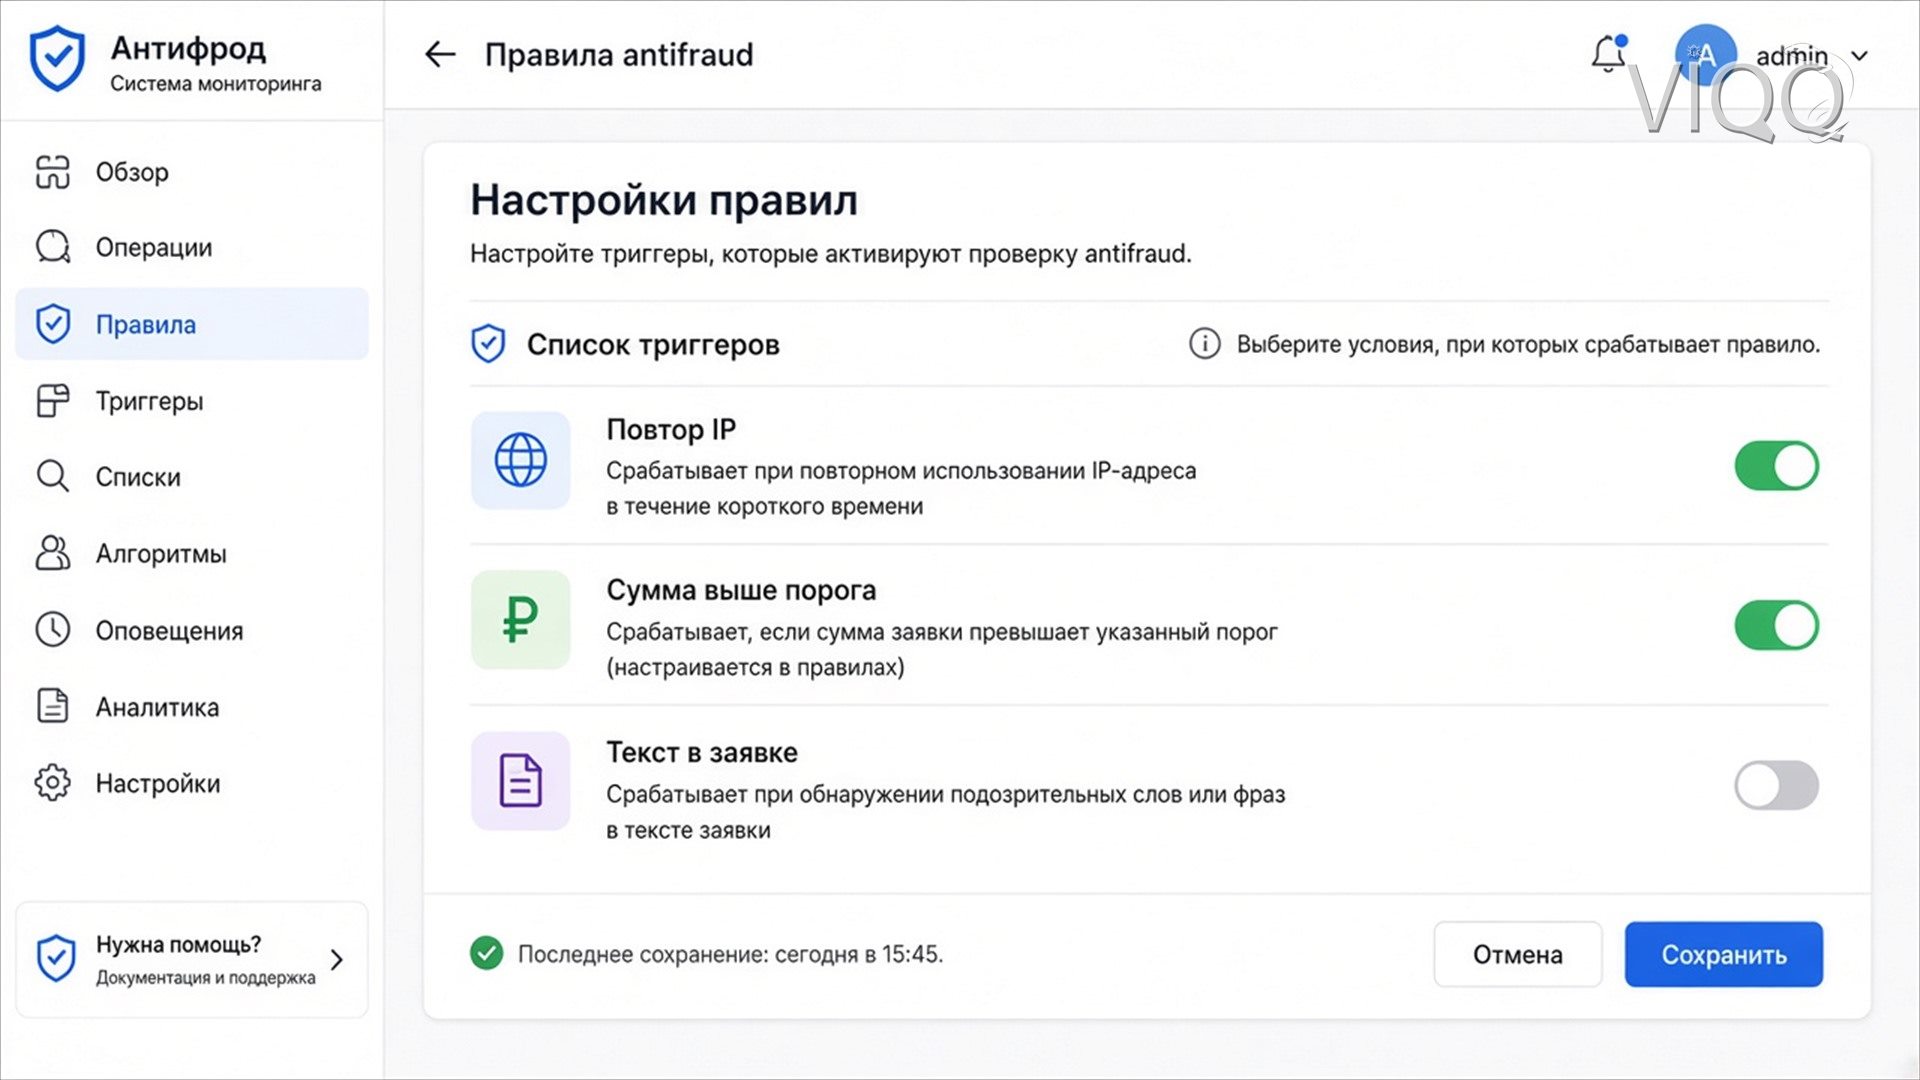Click the Список триггеров section label
Image resolution: width=1920 pixels, height=1080 pixels.
pyautogui.click(x=653, y=345)
